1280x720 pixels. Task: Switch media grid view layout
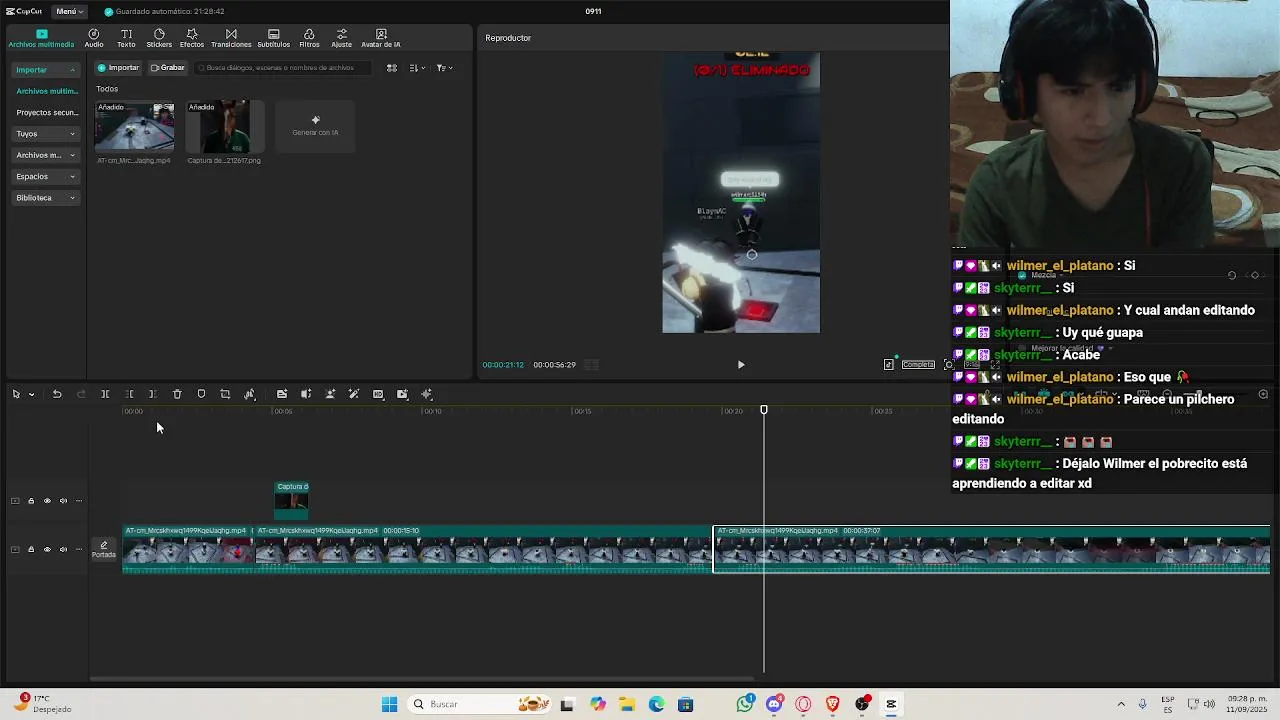392,68
